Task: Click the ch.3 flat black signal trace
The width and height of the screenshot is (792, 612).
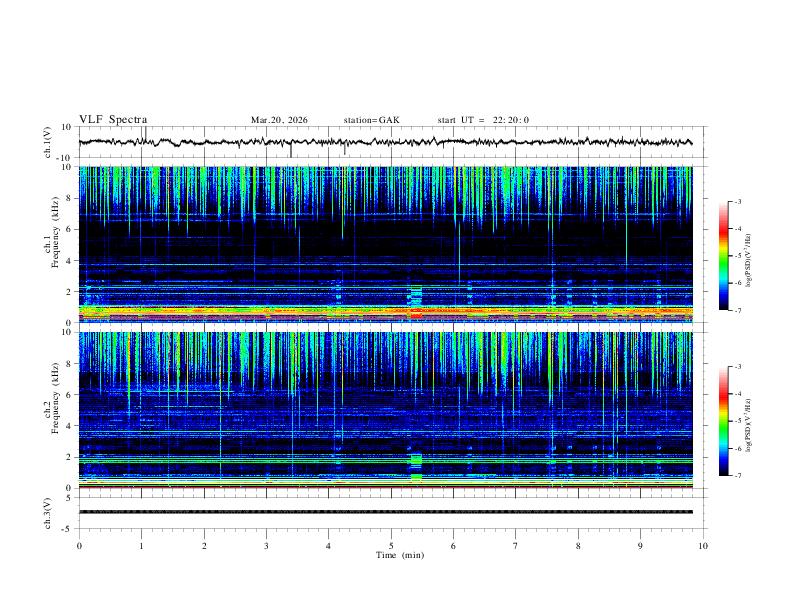Action: 385,512
